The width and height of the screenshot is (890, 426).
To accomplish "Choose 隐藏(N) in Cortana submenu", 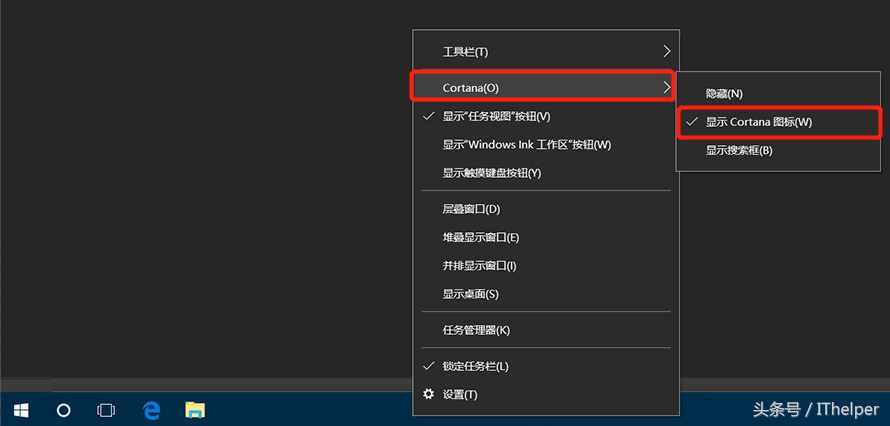I will pyautogui.click(x=724, y=93).
